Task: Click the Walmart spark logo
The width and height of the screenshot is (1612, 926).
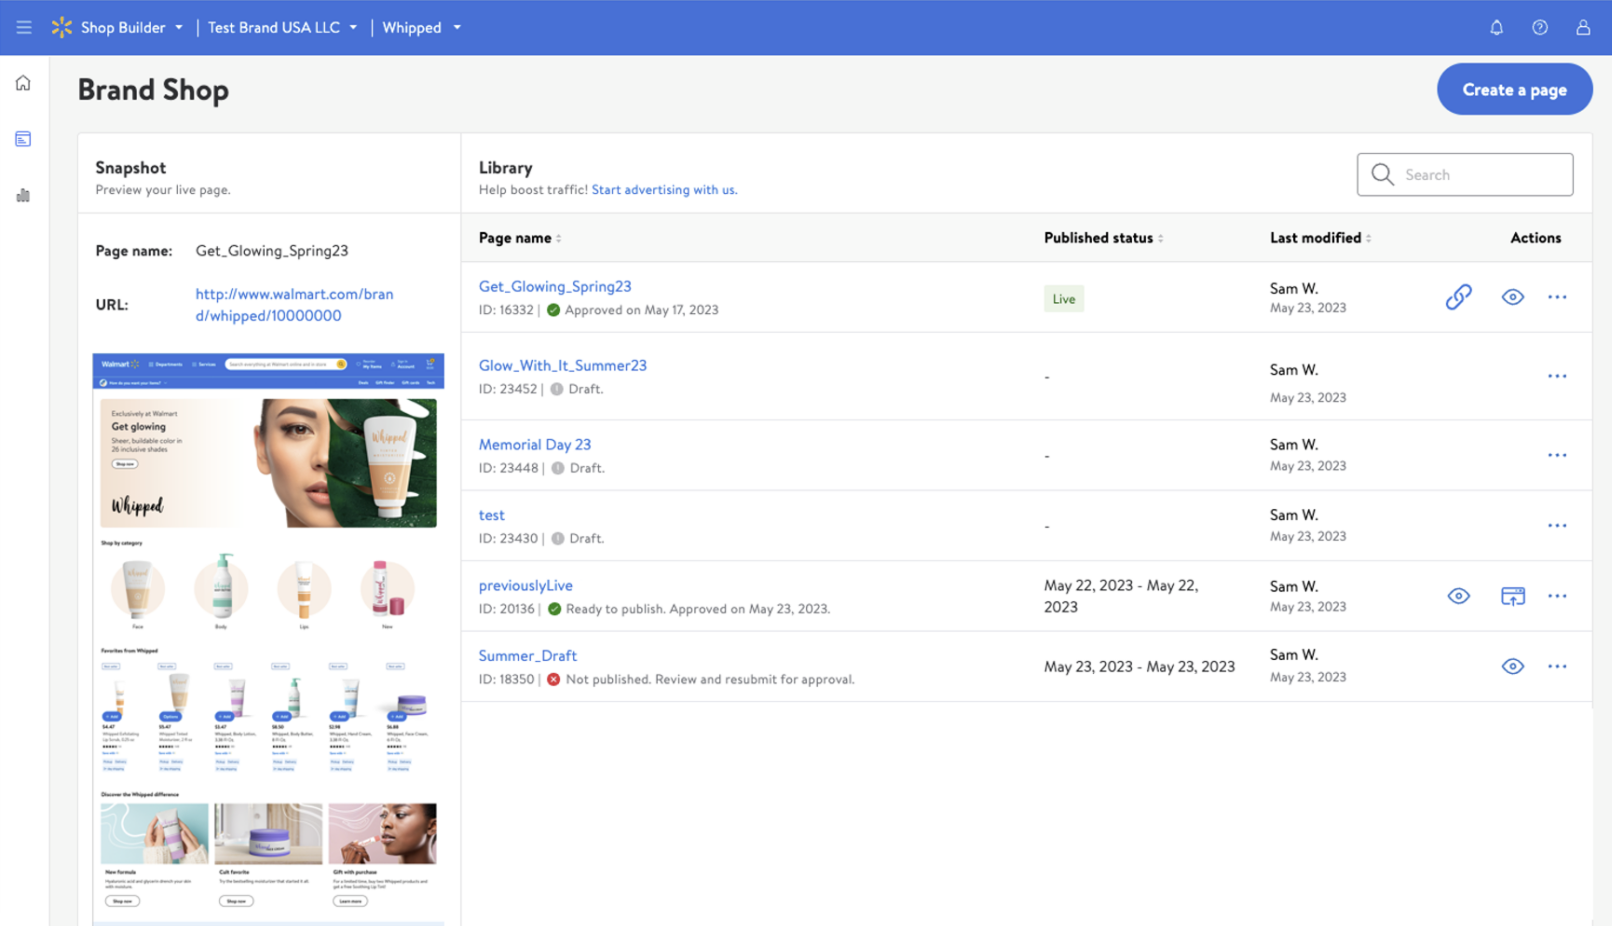Action: [61, 27]
